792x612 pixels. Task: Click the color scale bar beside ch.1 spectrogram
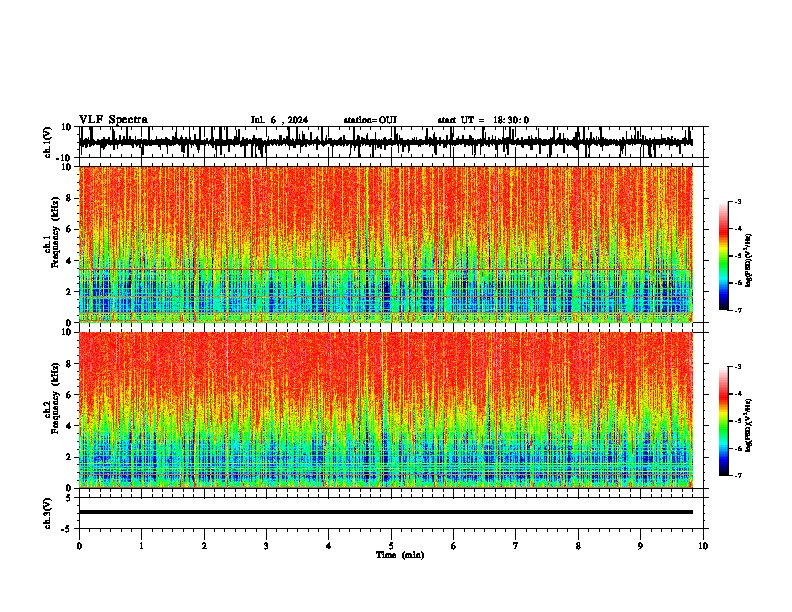(724, 256)
